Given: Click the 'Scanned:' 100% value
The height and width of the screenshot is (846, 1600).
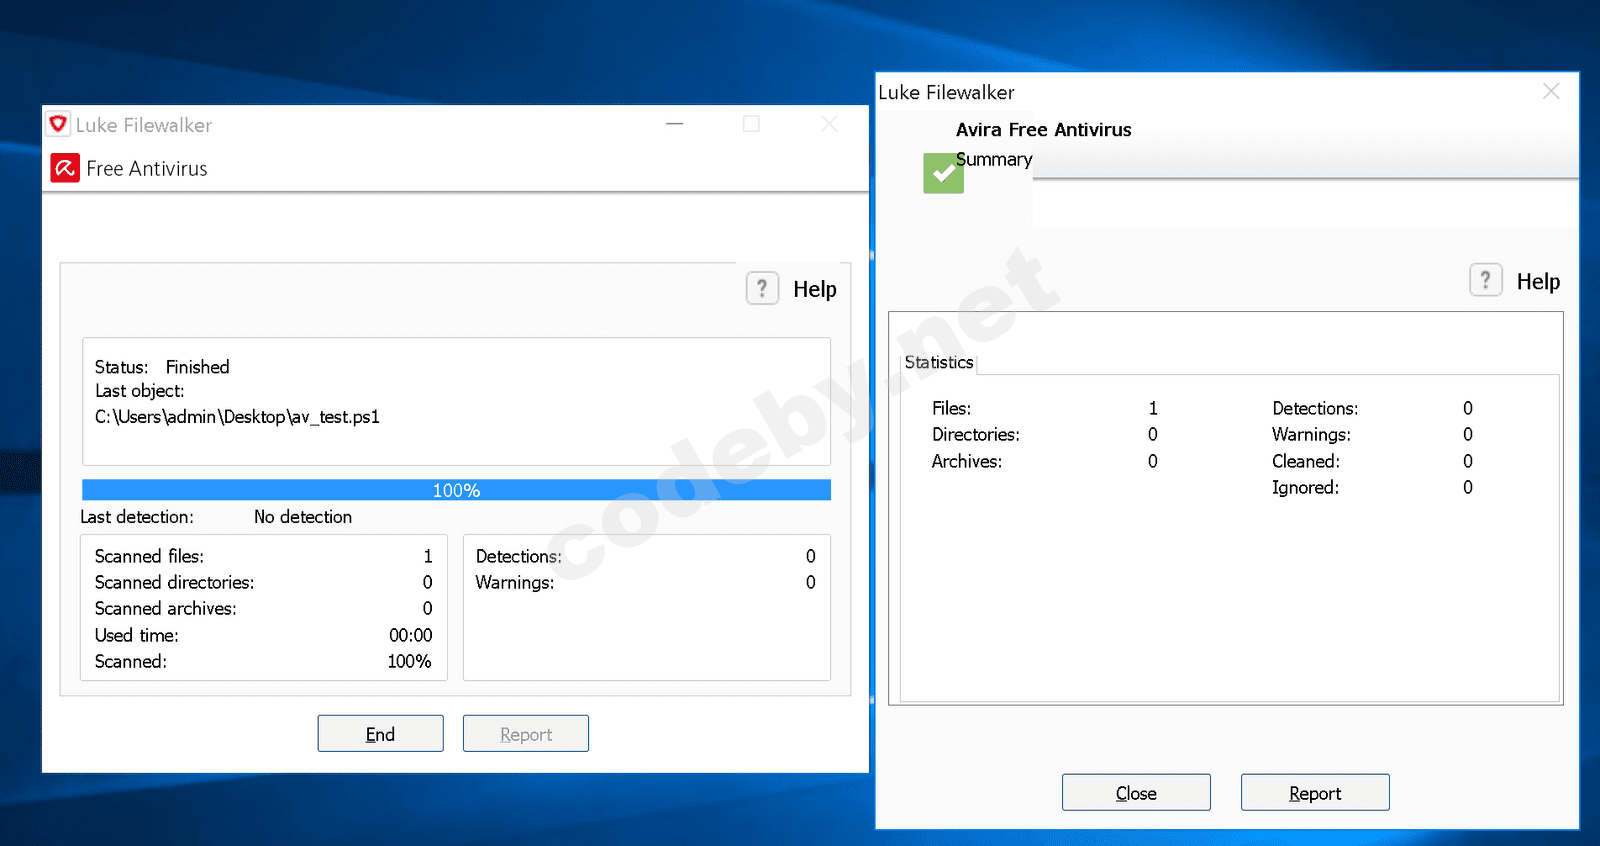Looking at the screenshot, I should [410, 661].
